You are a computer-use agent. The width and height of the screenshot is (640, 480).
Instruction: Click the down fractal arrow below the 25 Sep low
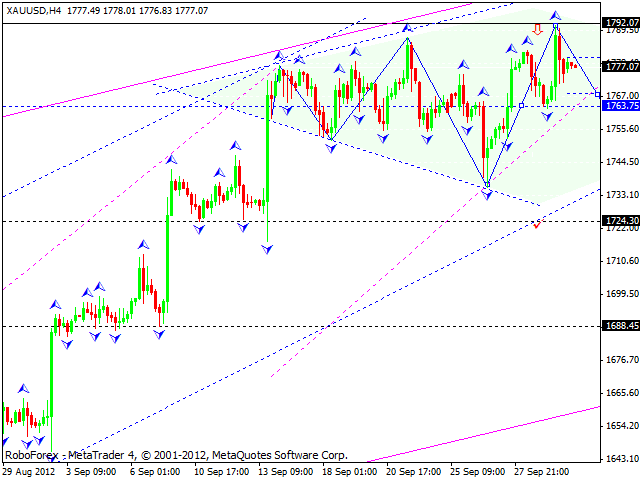click(x=487, y=194)
